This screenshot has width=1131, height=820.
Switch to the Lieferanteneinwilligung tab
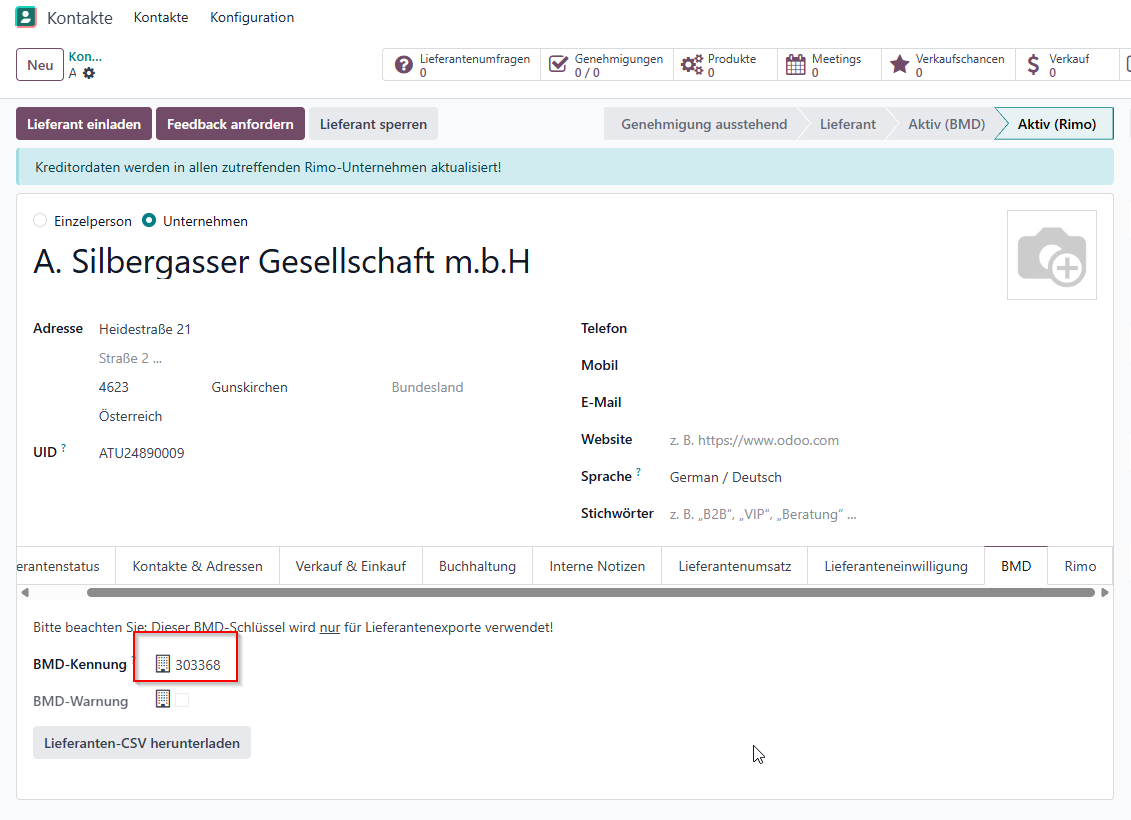pos(896,566)
